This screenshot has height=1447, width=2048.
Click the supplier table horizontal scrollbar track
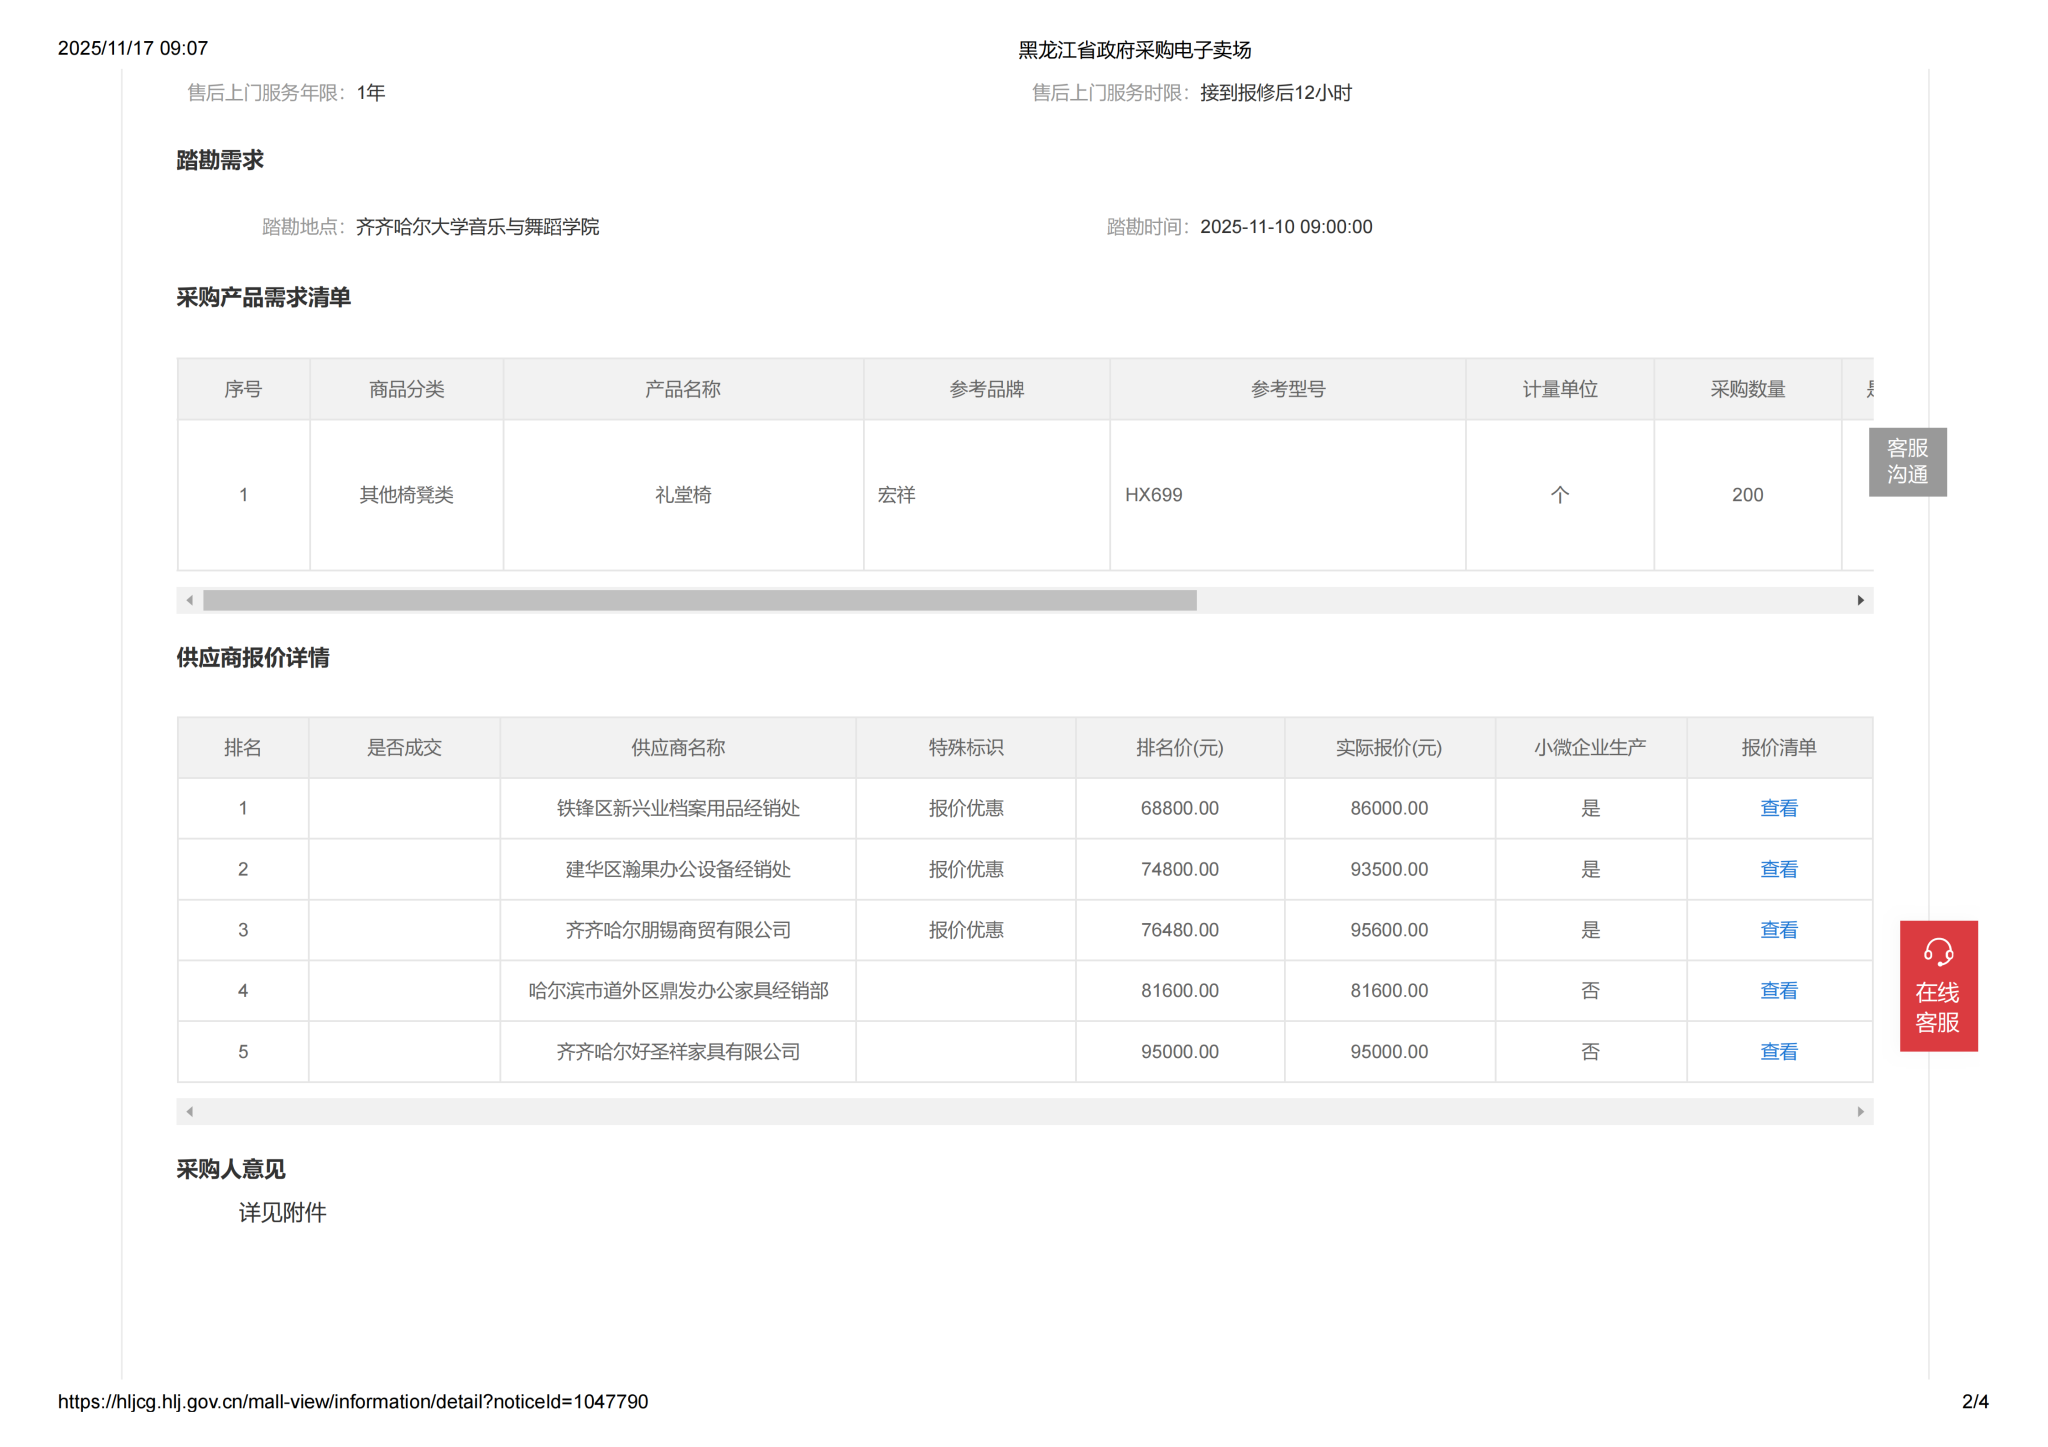click(1024, 1111)
